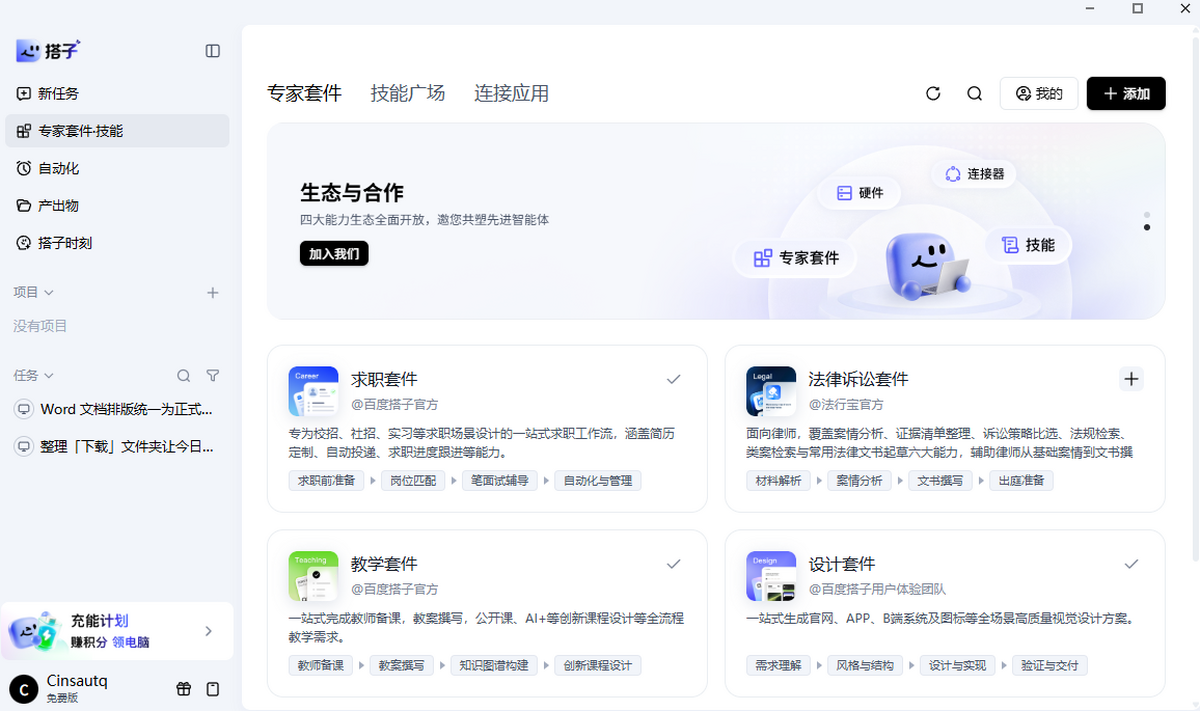Open the 充能计划 promo arrow
The width and height of the screenshot is (1200, 711).
click(208, 631)
